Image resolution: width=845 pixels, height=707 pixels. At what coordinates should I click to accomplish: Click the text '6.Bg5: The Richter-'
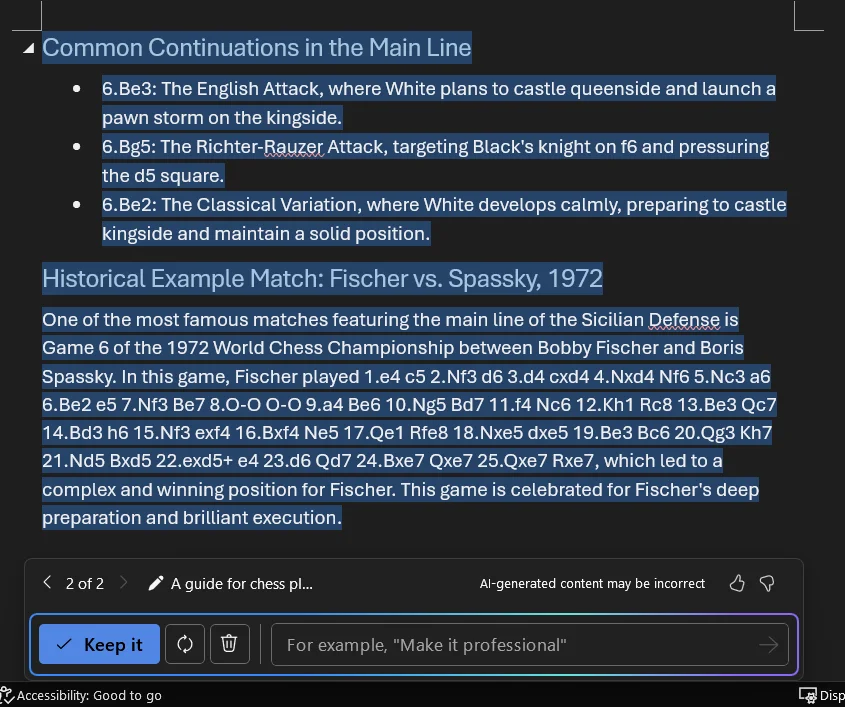pos(183,147)
